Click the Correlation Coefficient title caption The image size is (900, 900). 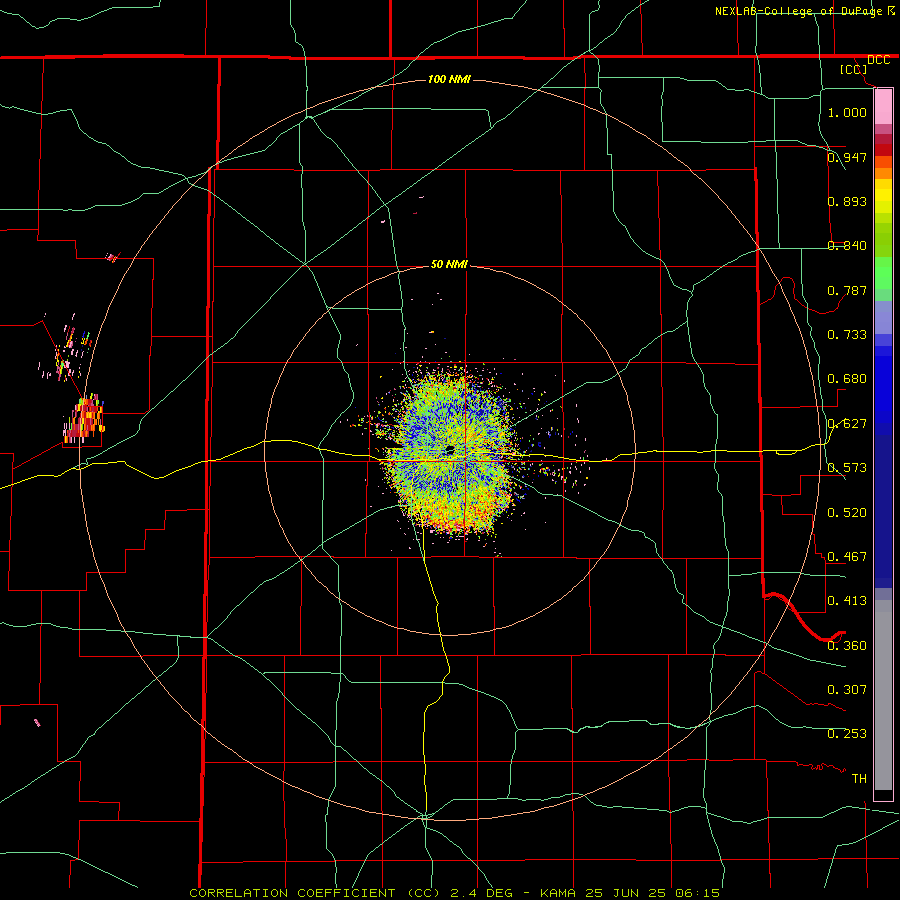point(454,893)
